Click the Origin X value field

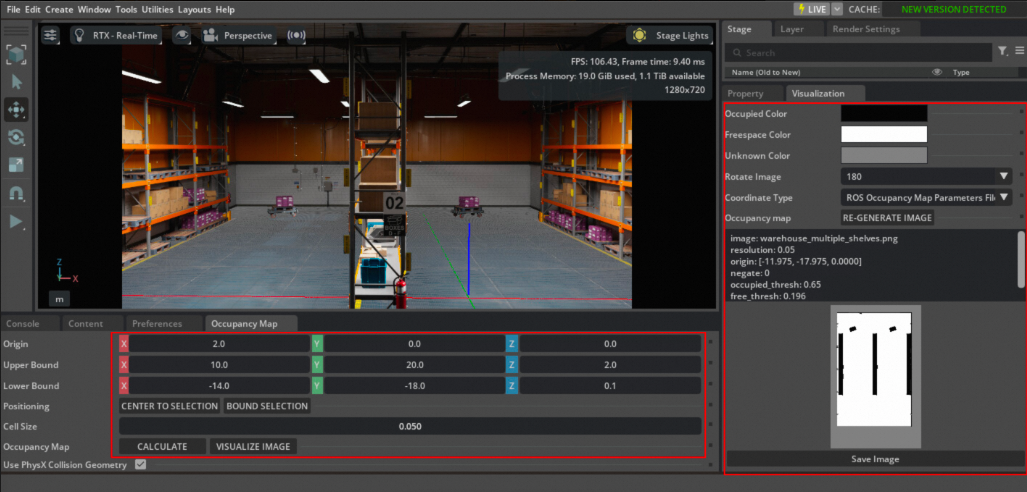click(x=219, y=344)
